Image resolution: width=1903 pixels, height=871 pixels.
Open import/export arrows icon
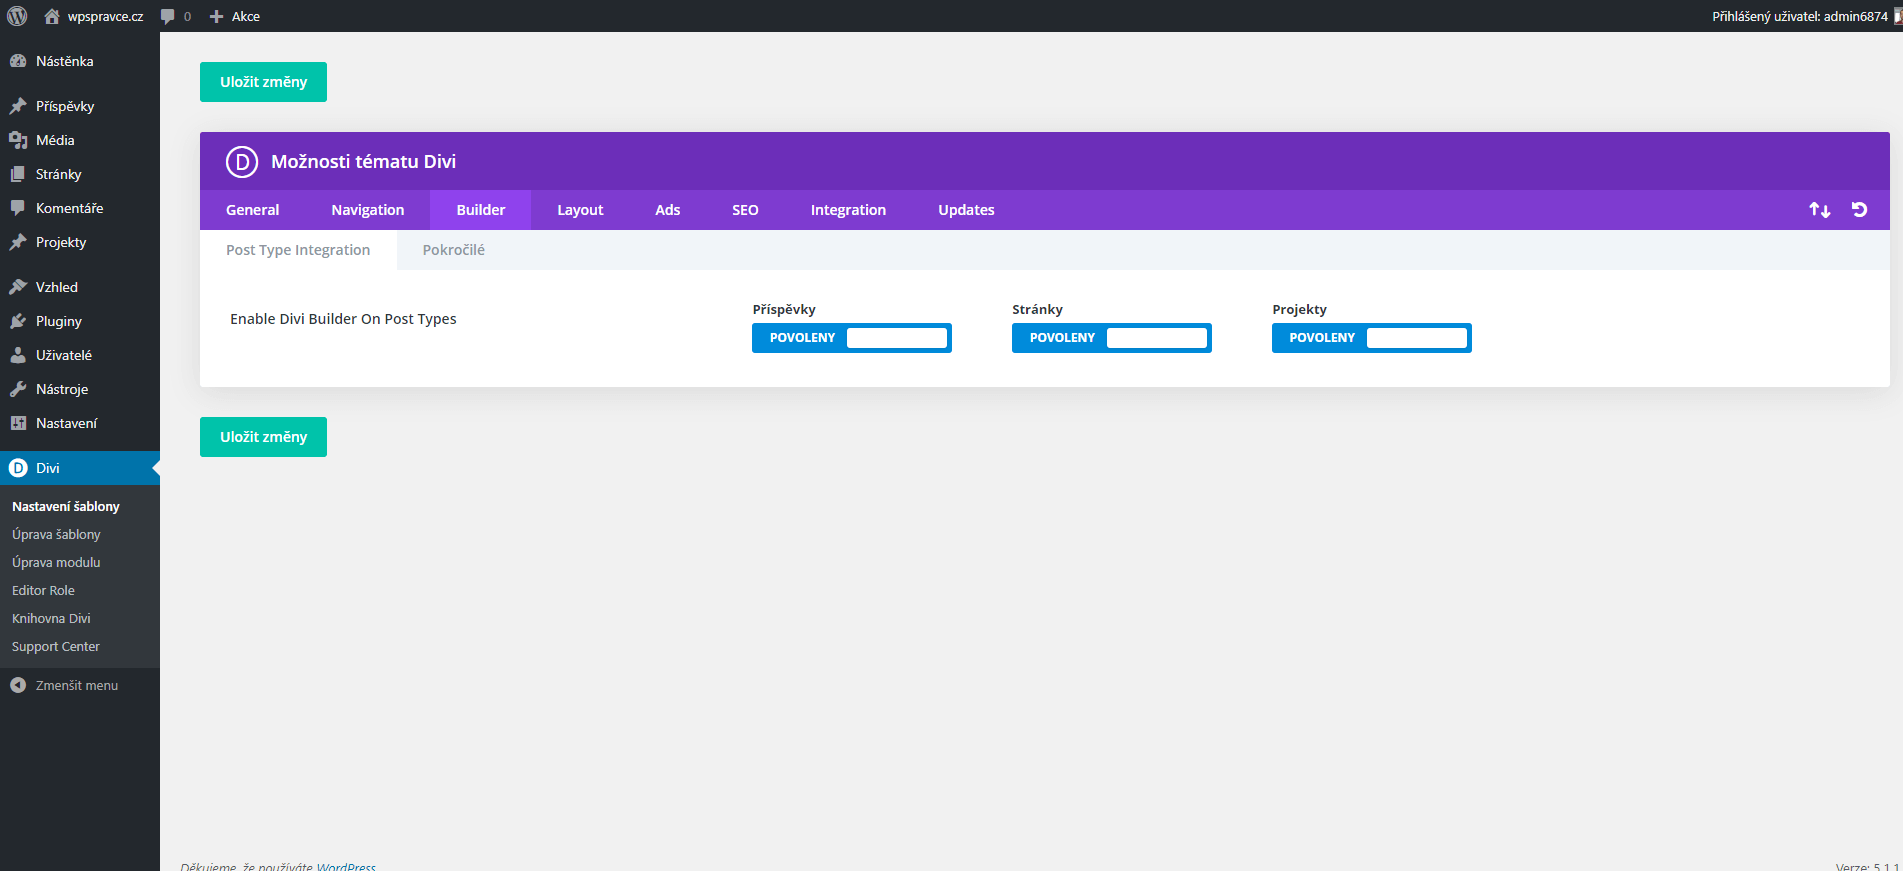[x=1820, y=210]
